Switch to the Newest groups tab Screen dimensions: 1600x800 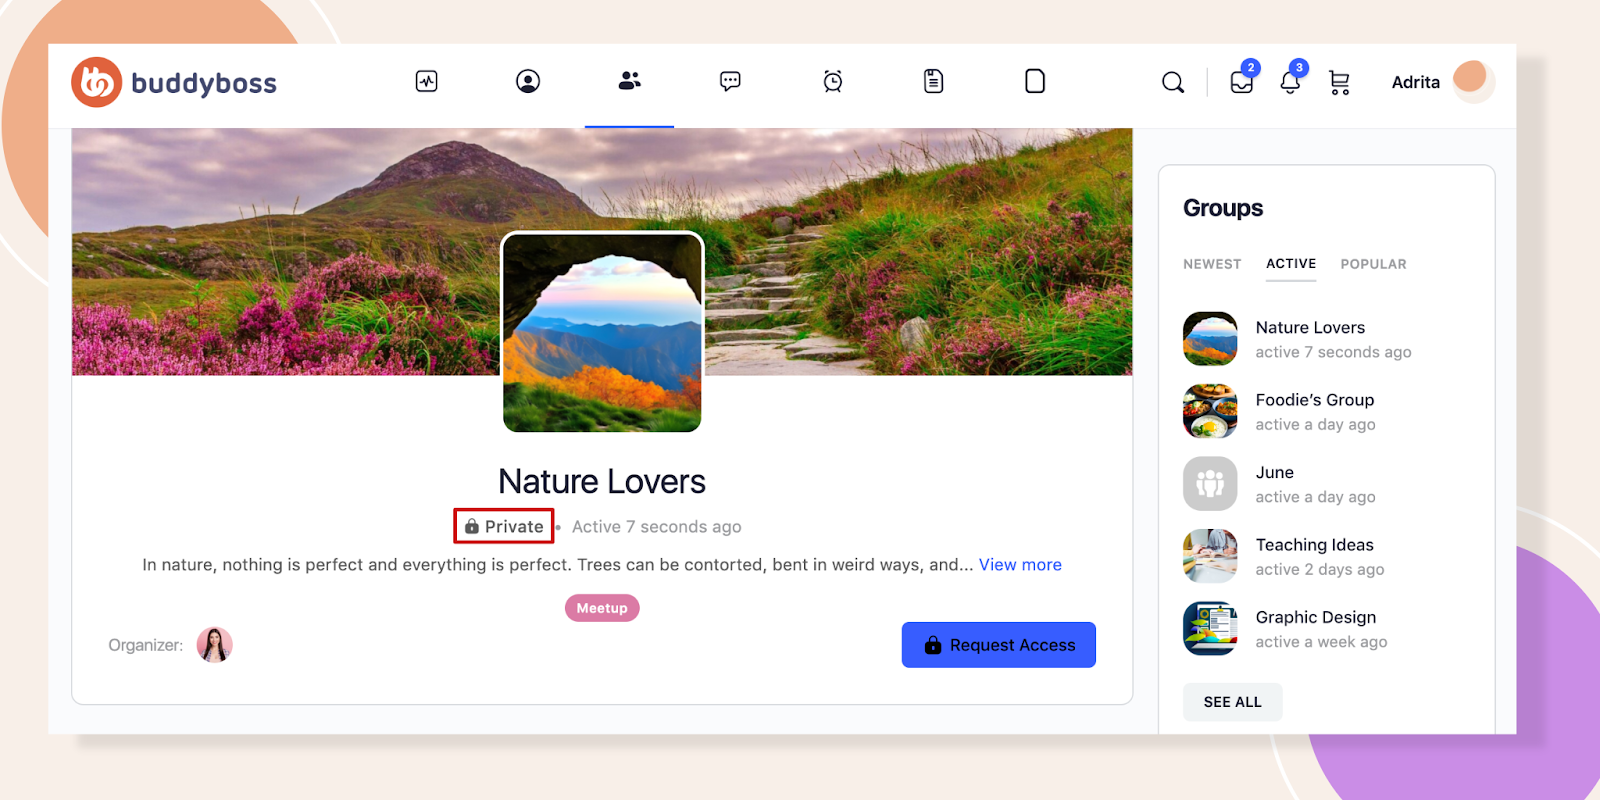click(1212, 264)
